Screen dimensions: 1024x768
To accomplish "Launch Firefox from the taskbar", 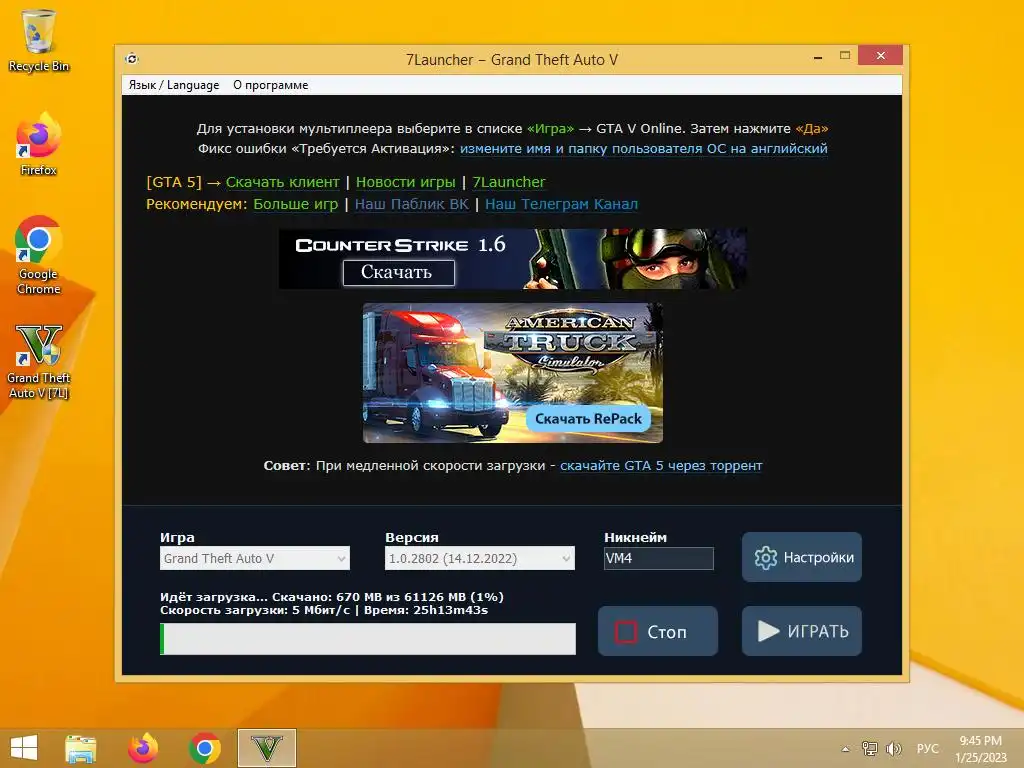I will [x=142, y=748].
